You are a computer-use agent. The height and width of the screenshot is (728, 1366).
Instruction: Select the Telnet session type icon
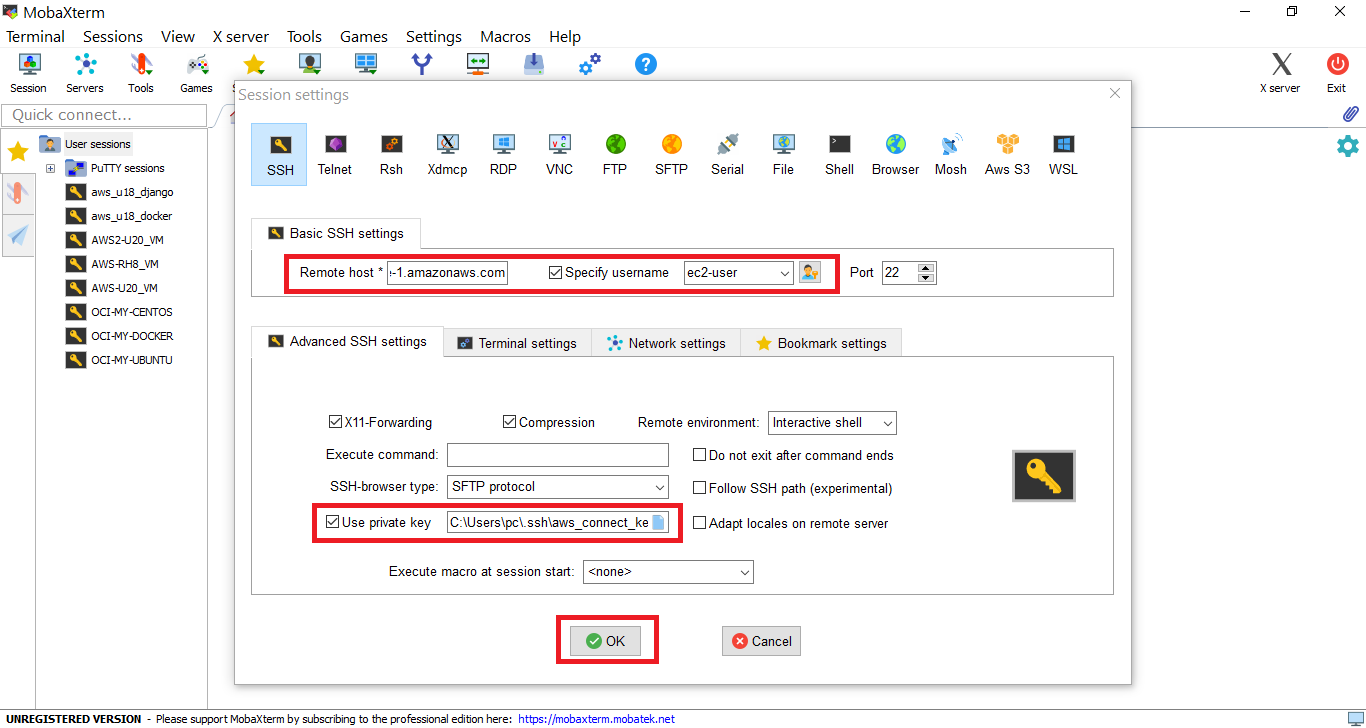[335, 154]
